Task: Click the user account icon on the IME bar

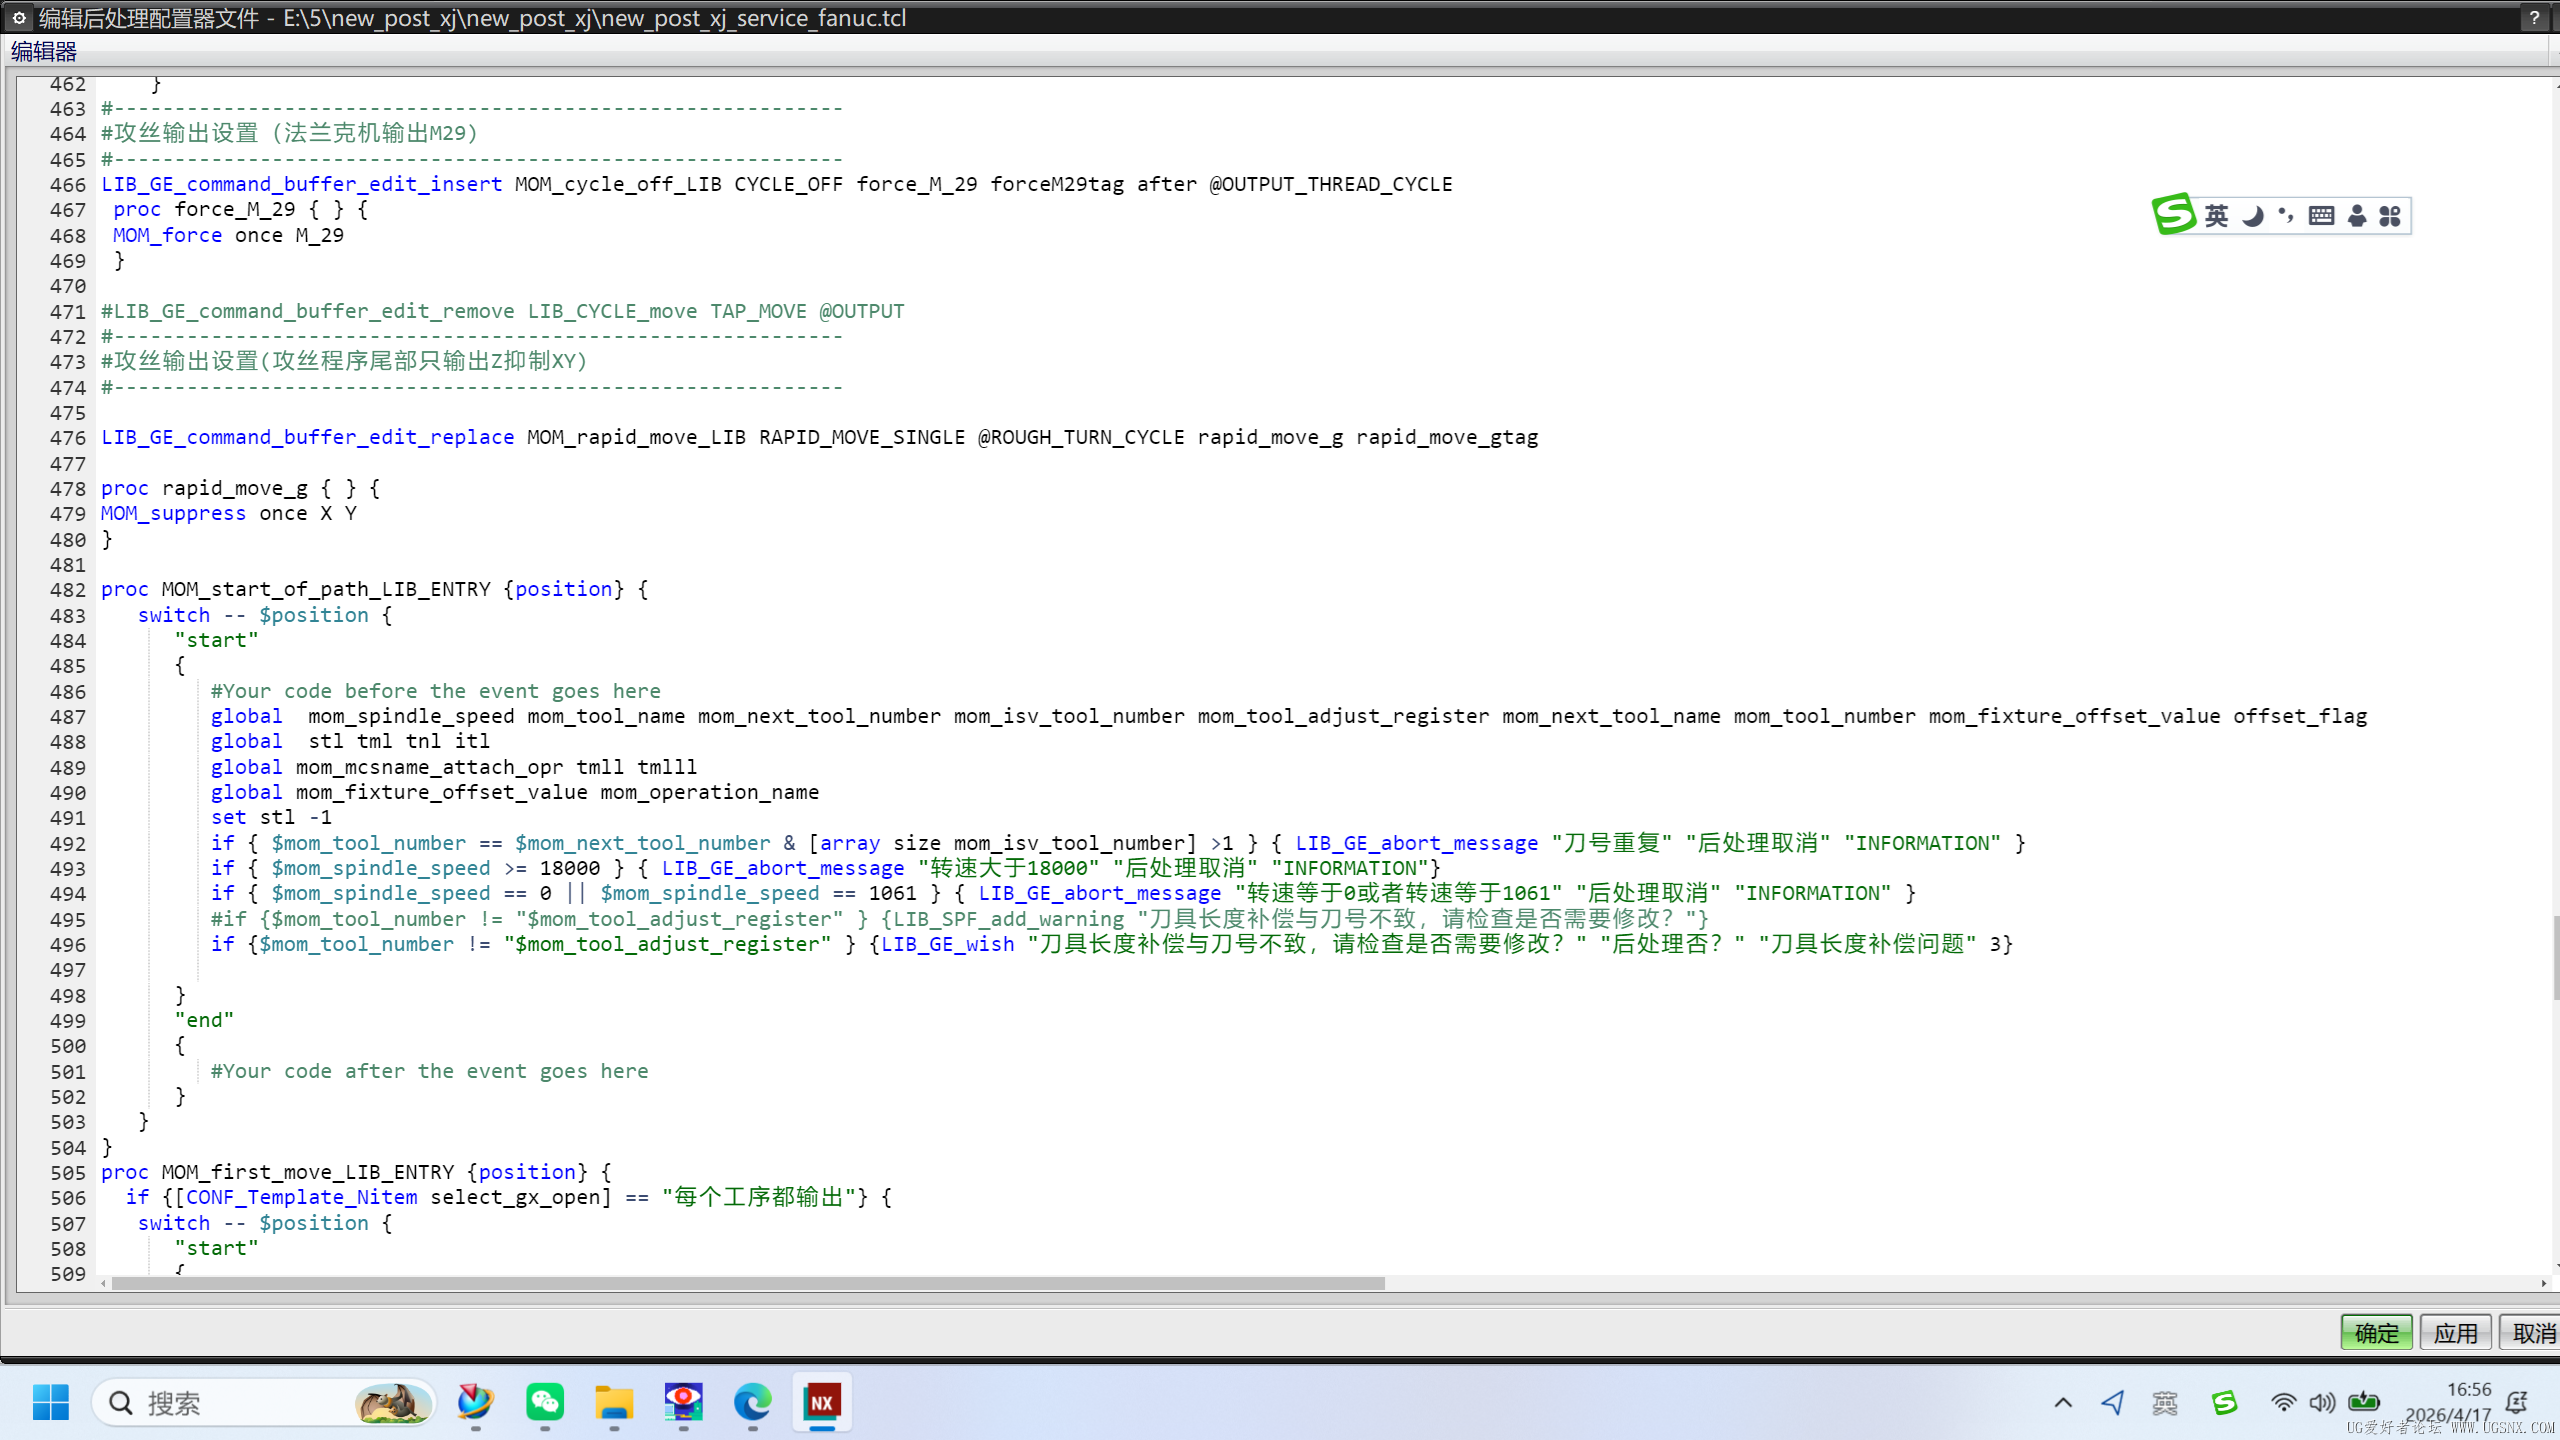Action: tap(2357, 215)
